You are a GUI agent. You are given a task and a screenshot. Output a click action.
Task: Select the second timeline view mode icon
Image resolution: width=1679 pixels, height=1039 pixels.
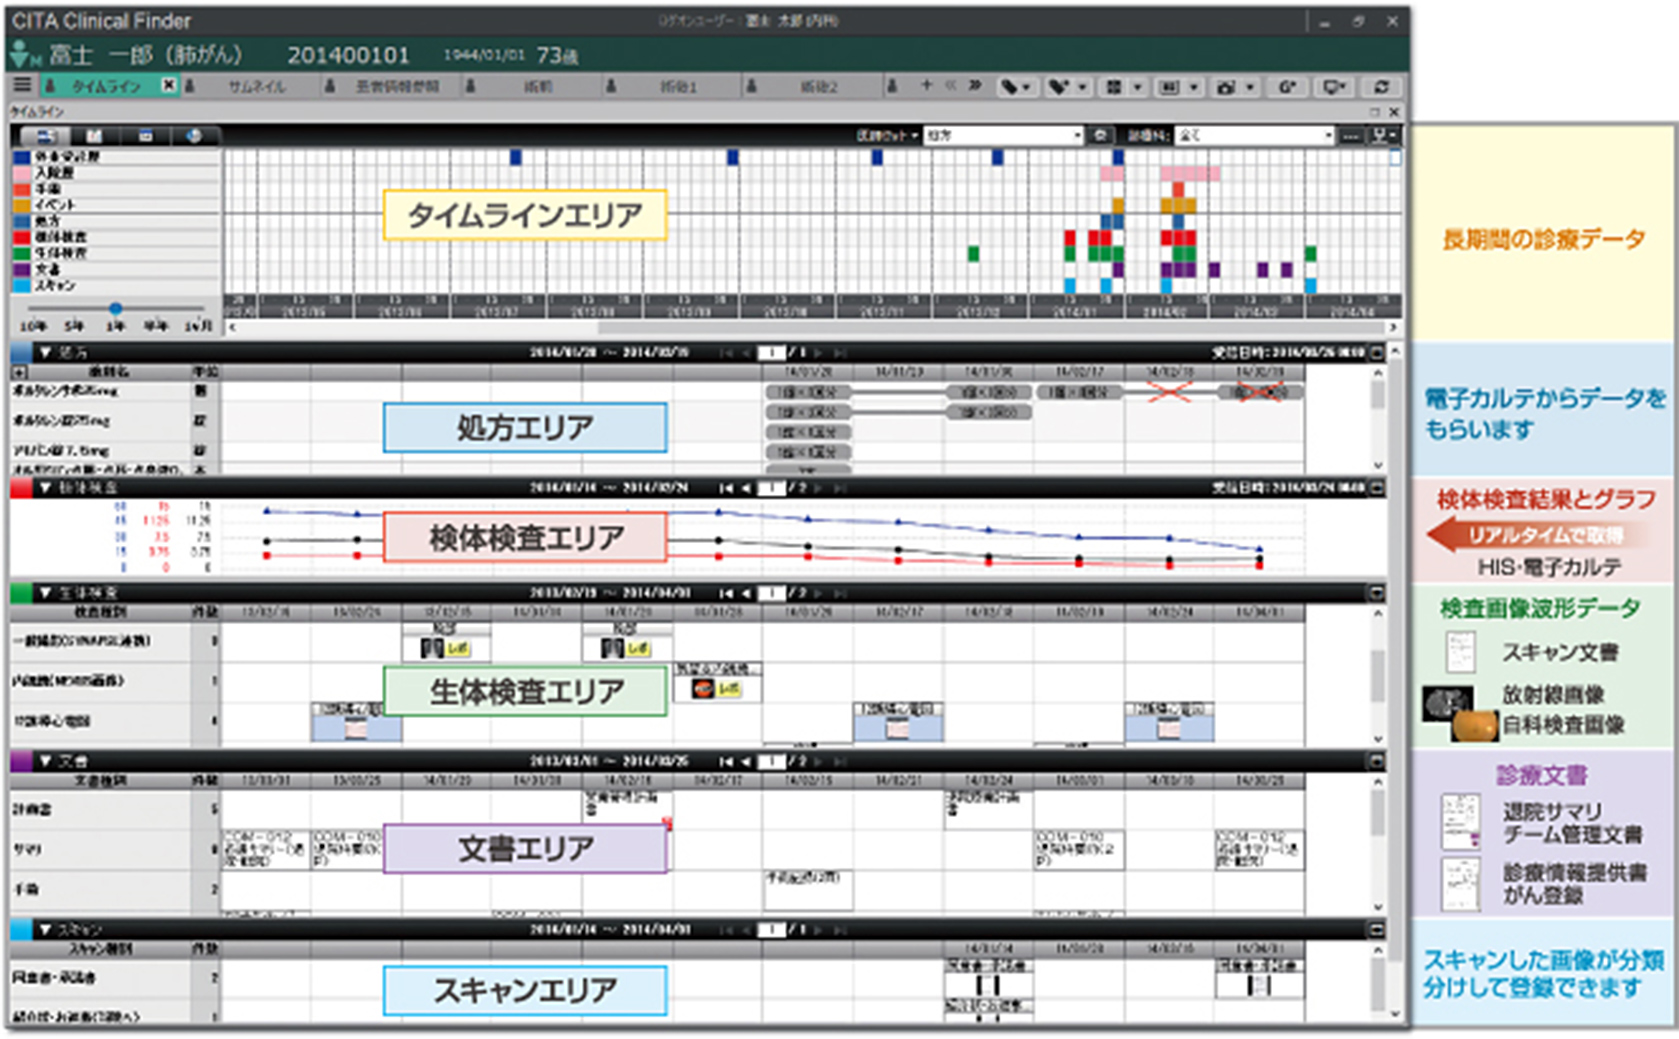pyautogui.click(x=94, y=136)
